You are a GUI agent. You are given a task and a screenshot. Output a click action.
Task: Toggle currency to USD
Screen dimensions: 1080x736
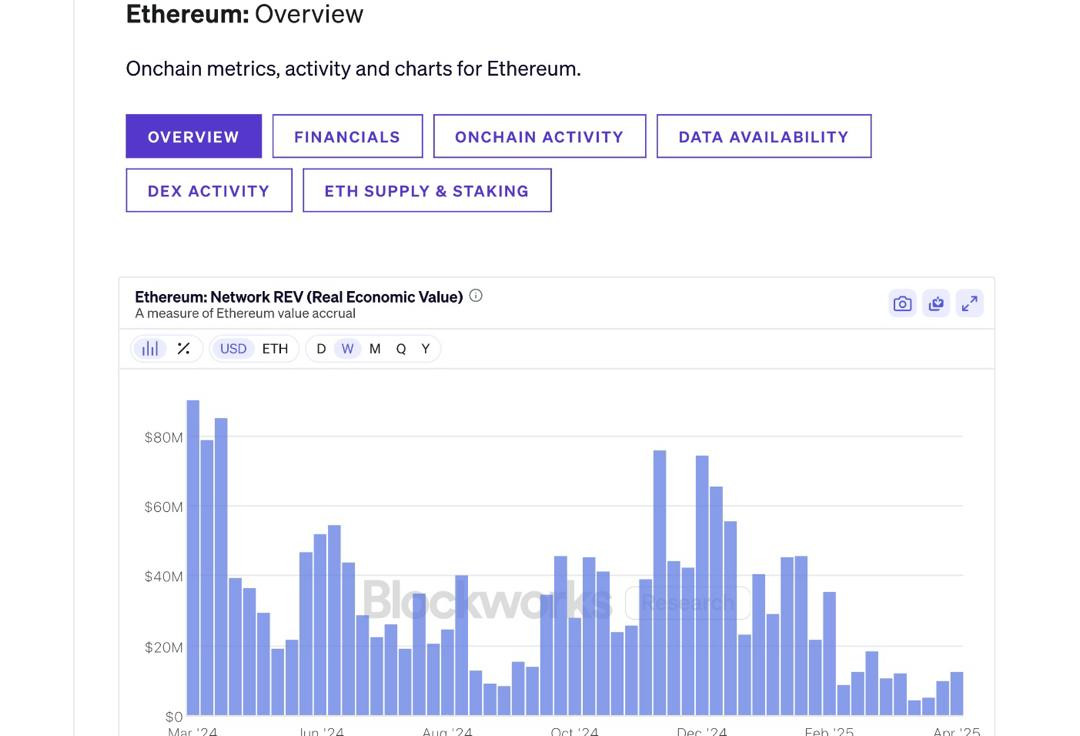tap(233, 349)
